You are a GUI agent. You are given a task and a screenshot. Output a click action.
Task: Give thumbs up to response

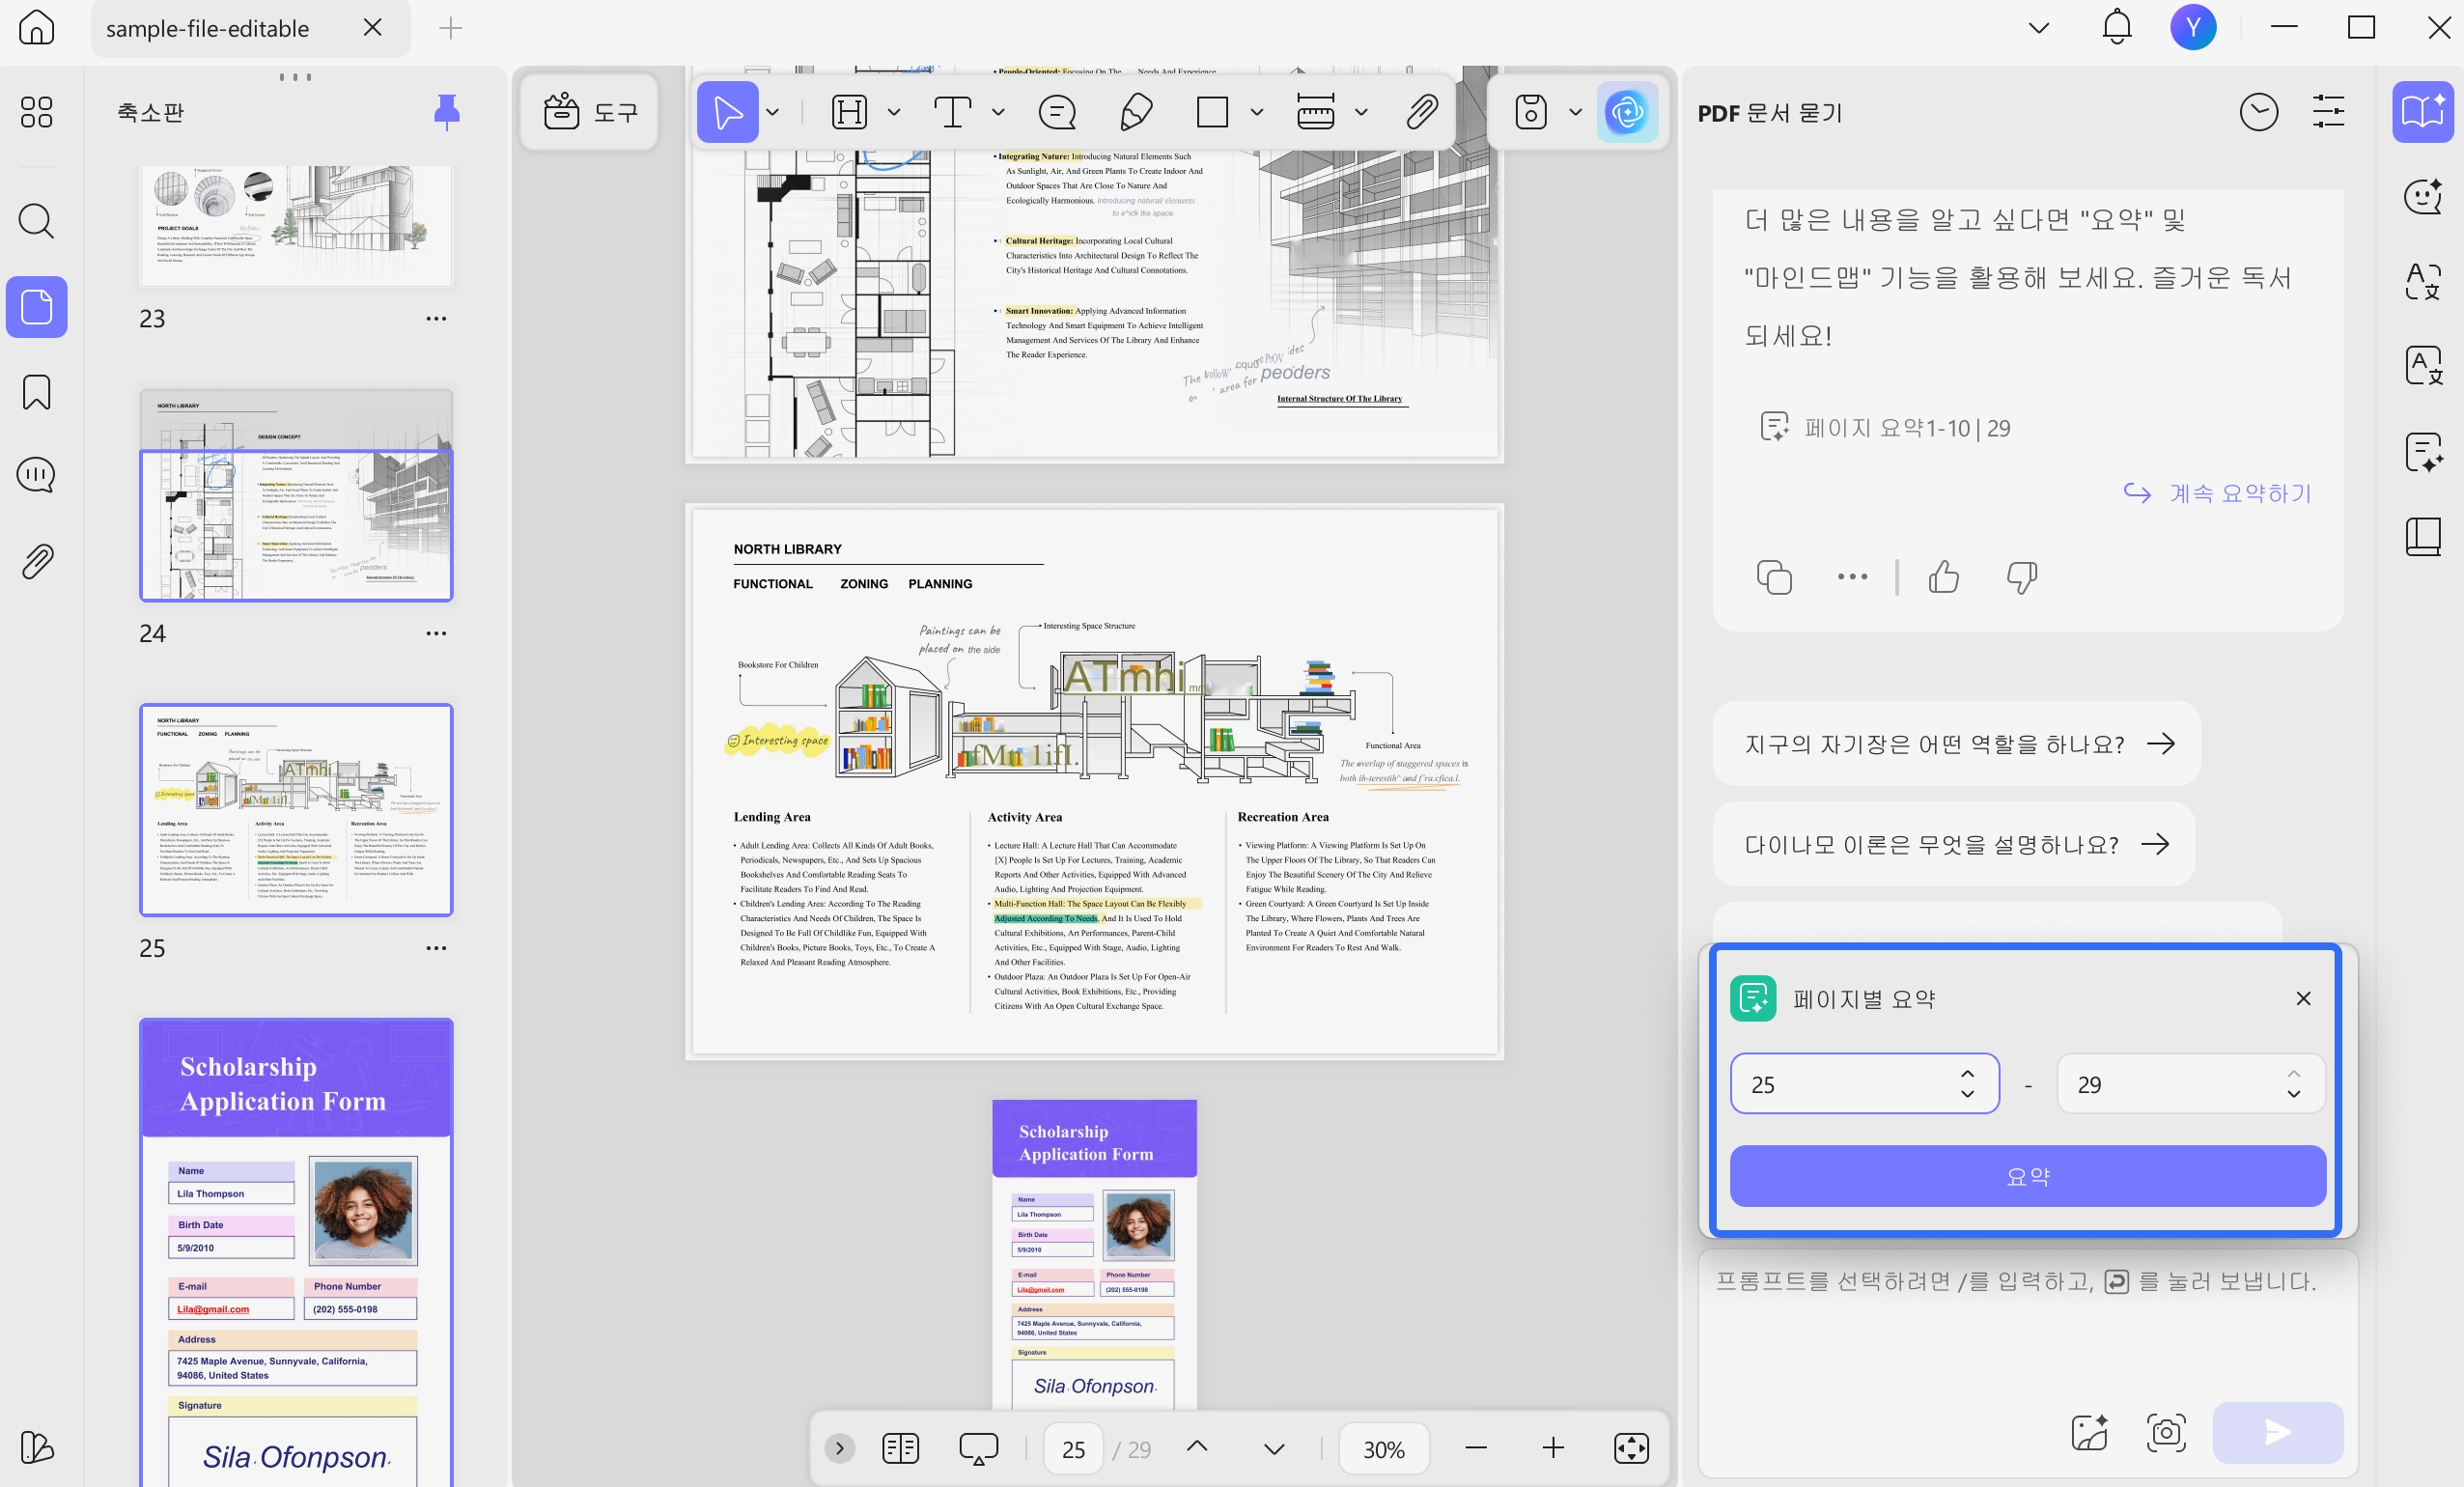click(x=1943, y=577)
